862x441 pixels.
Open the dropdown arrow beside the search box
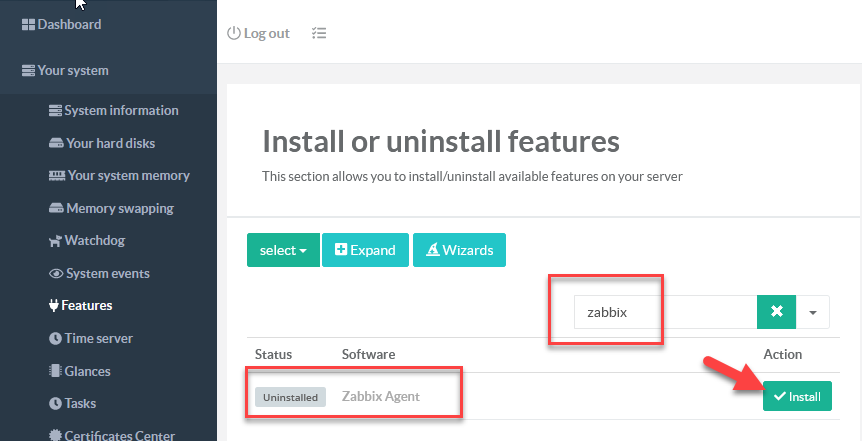pos(813,313)
